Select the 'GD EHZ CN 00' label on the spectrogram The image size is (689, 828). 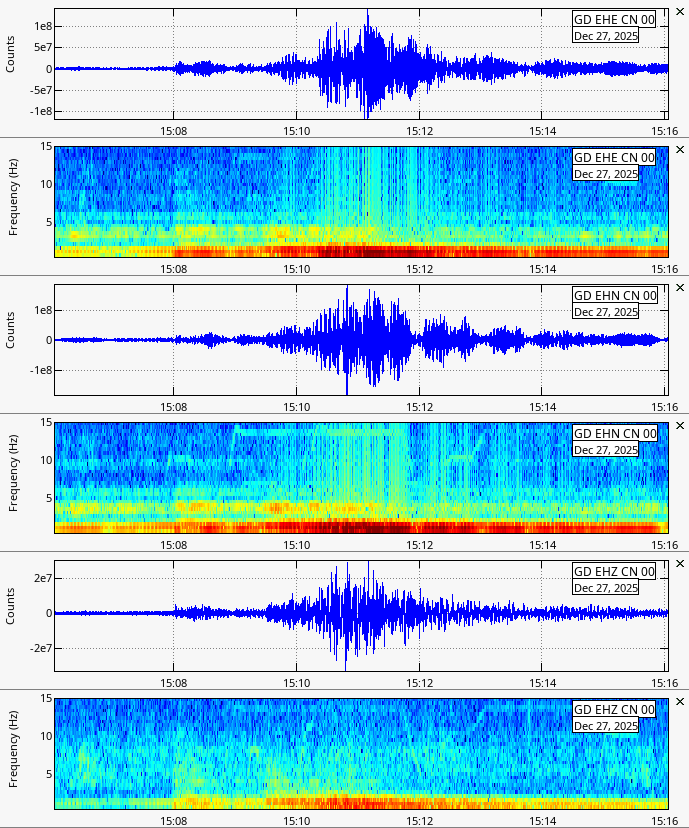[614, 709]
